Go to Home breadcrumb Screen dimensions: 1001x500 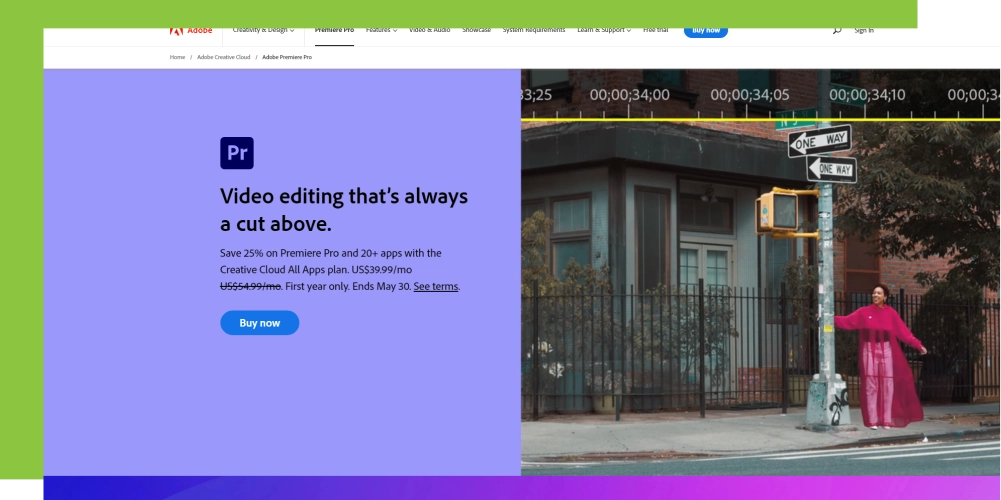(x=177, y=57)
